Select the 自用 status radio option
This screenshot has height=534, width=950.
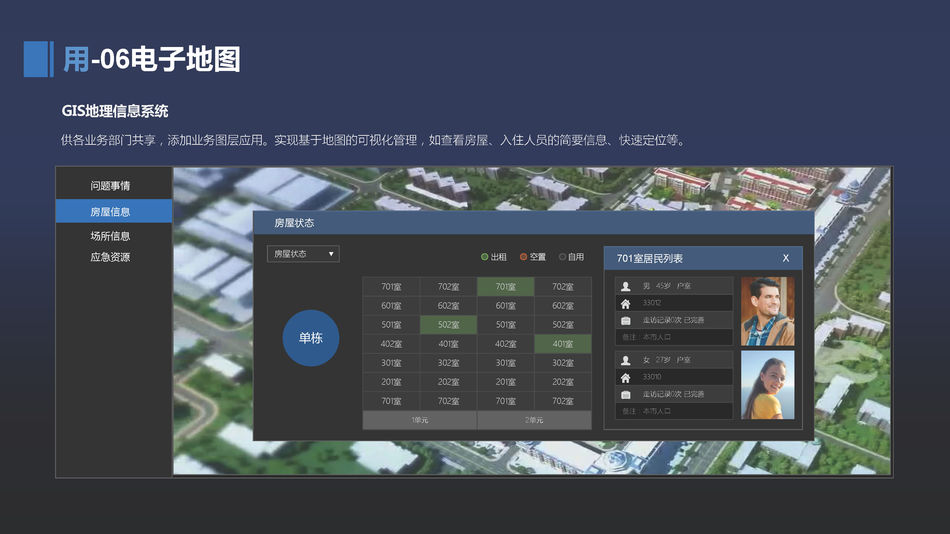[x=562, y=257]
